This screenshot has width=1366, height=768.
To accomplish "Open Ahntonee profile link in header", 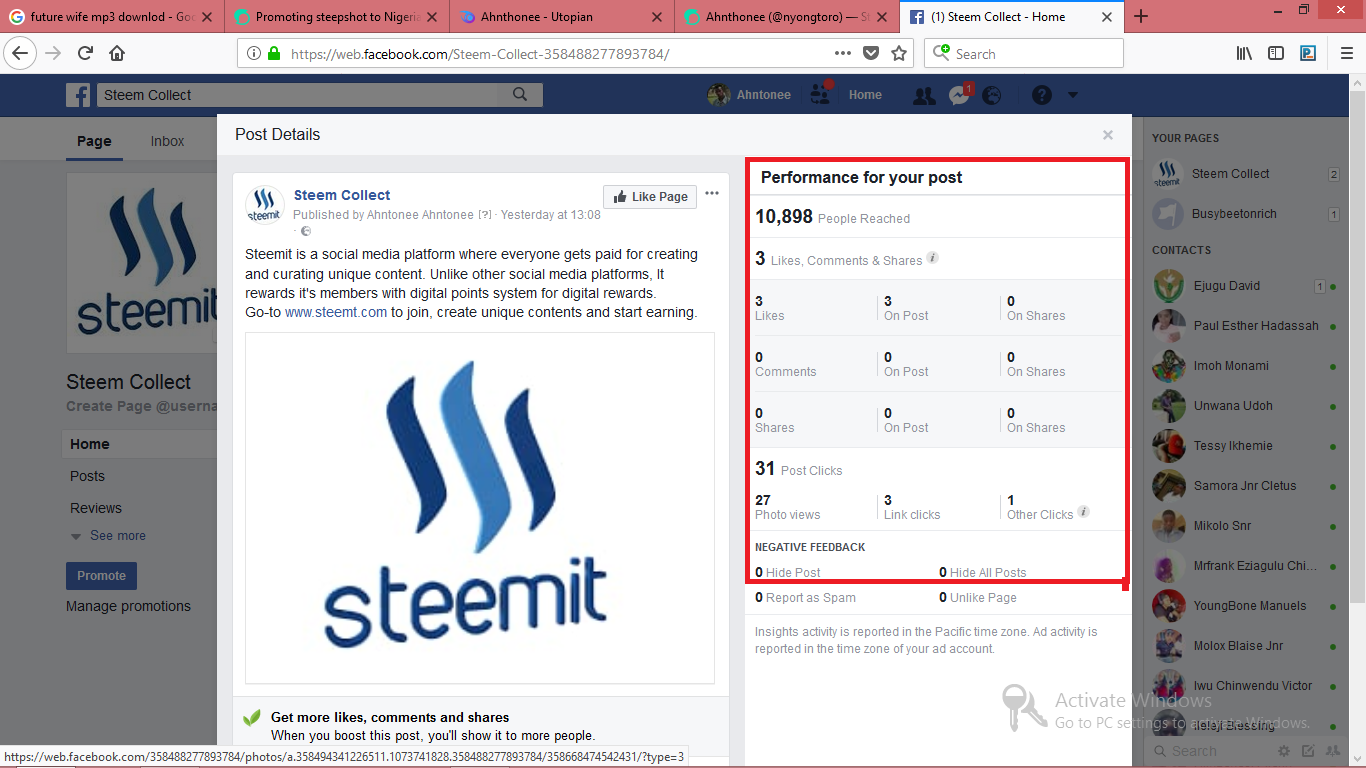I will 750,95.
